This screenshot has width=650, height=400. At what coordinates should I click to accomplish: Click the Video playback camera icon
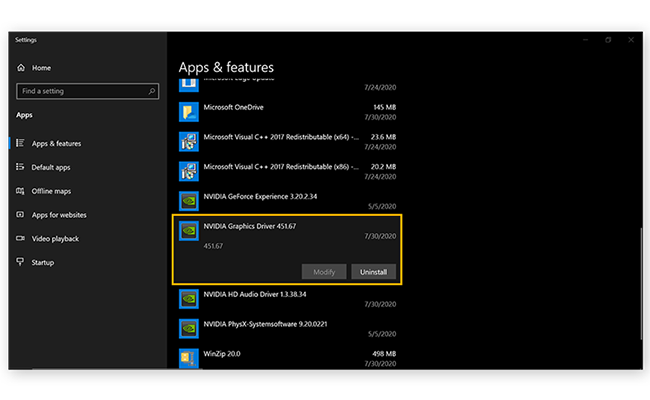pyautogui.click(x=20, y=238)
